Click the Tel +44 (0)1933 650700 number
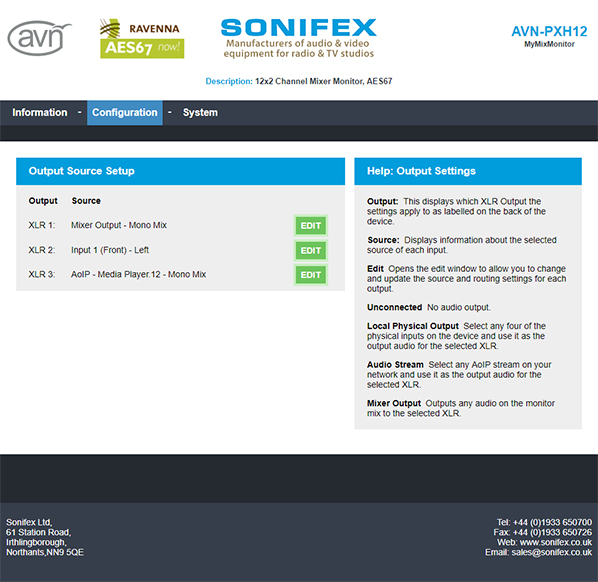The height and width of the screenshot is (582, 598). [544, 523]
